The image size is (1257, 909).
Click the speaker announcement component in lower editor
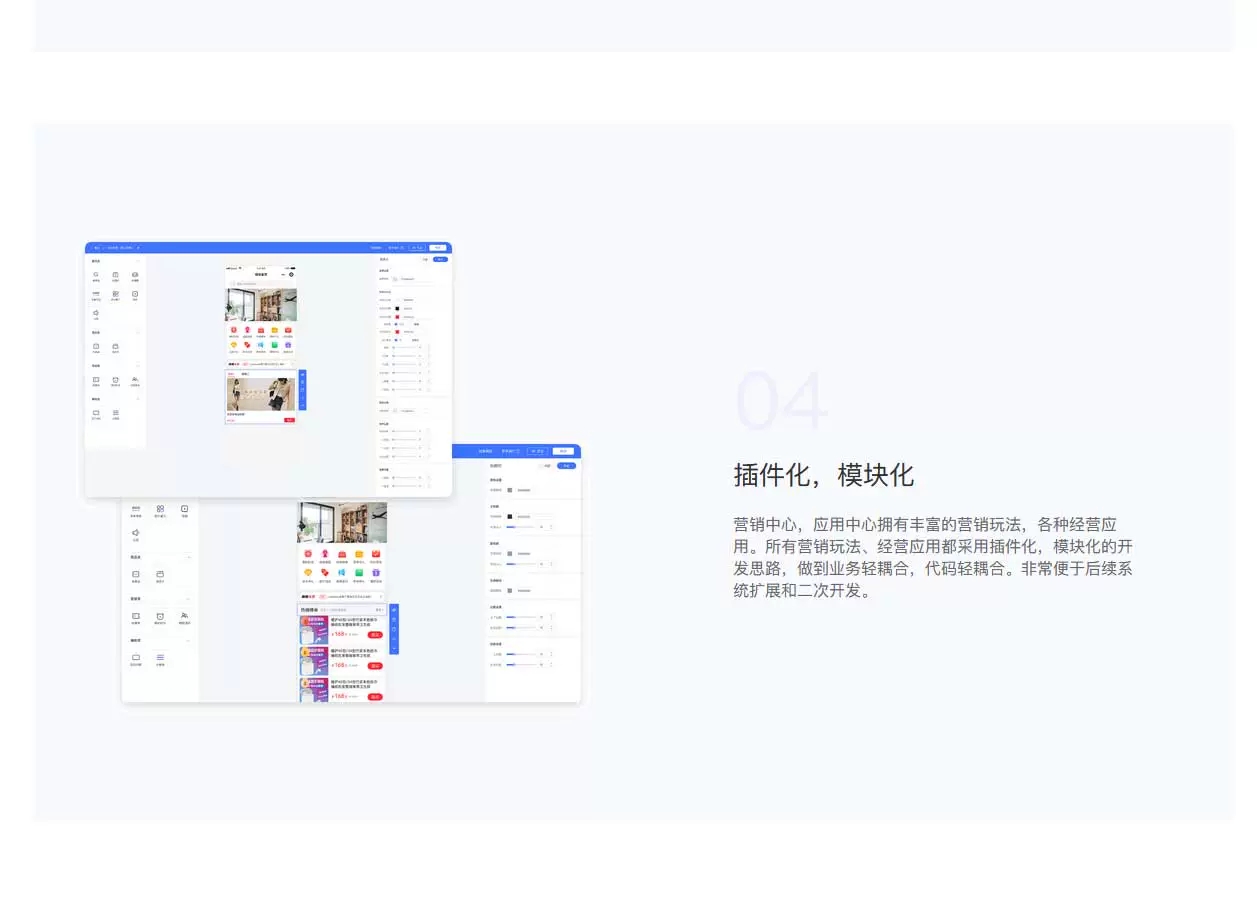(136, 535)
